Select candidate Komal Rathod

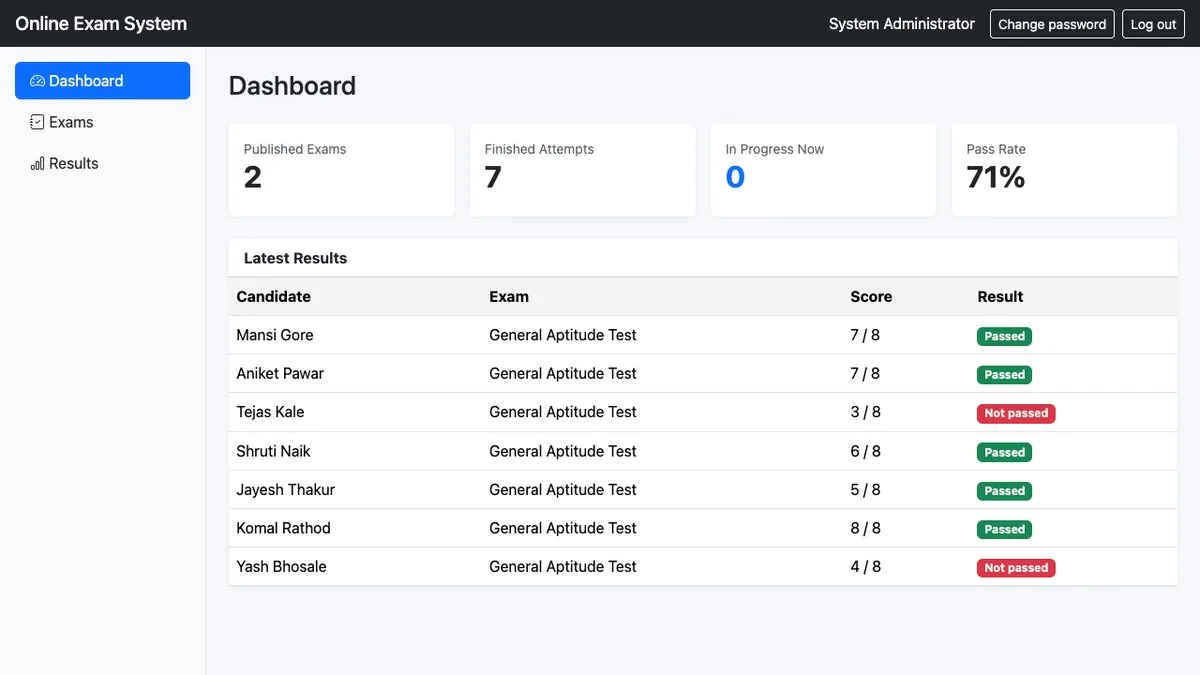[283, 528]
